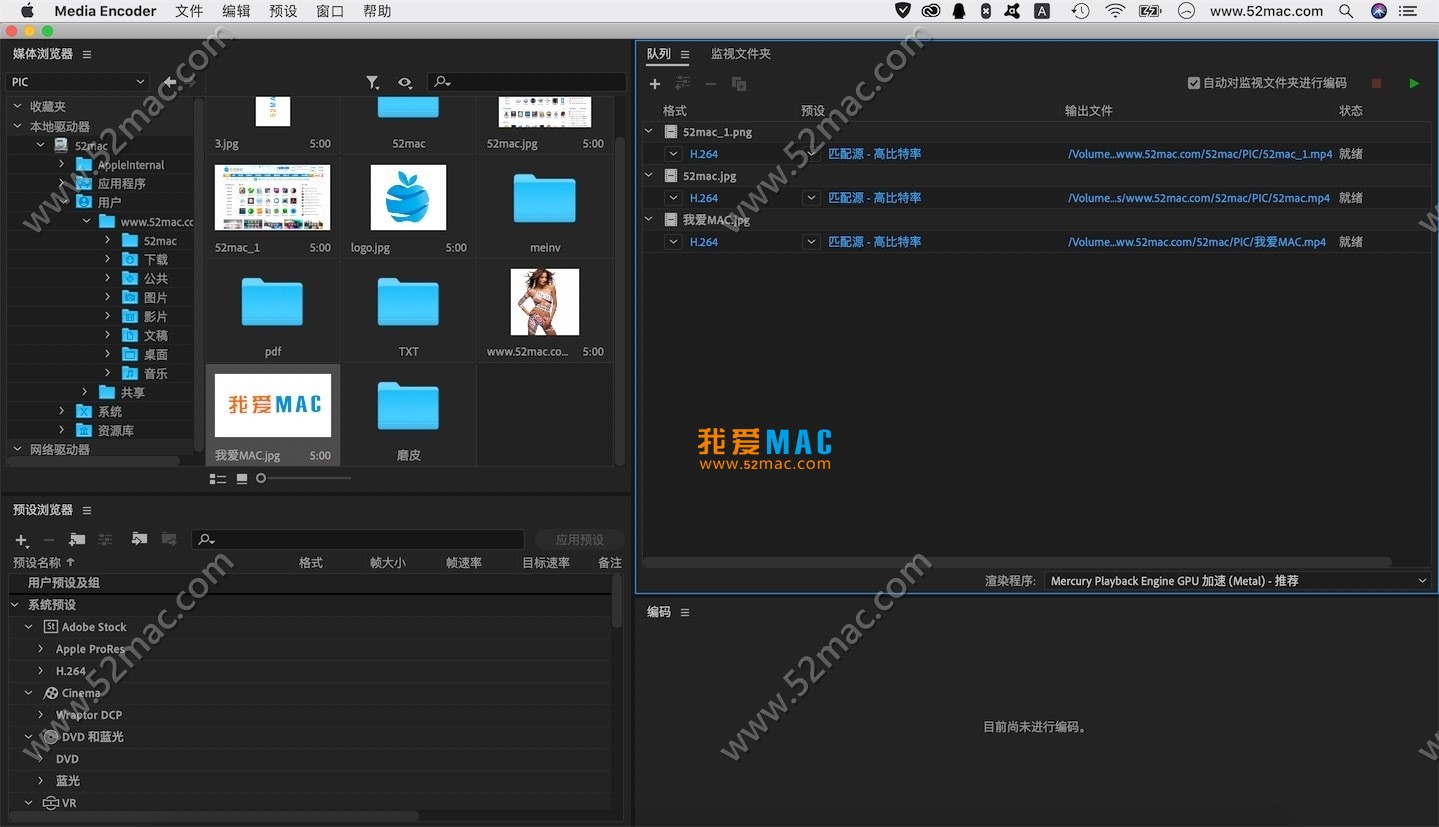The width and height of the screenshot is (1439, 827).
Task: Switch the media browser to thumbnail view icon
Action: click(242, 479)
